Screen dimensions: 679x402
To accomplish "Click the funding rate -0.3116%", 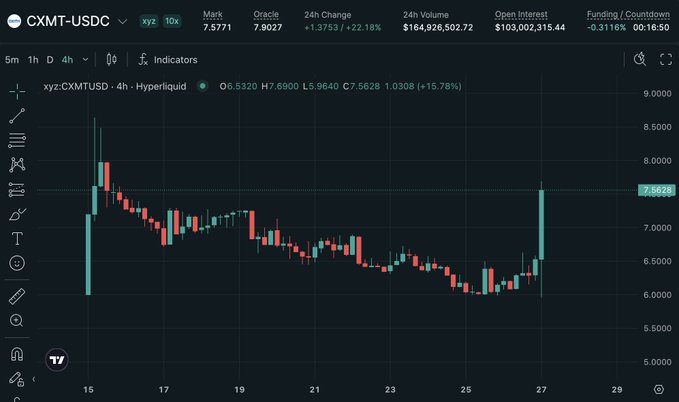I will point(606,27).
